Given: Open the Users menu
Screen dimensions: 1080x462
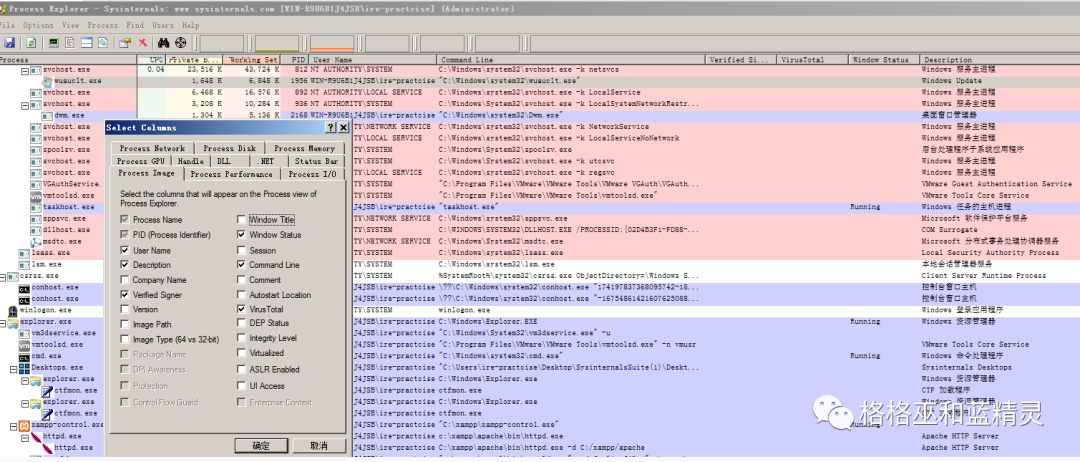Looking at the screenshot, I should [163, 25].
